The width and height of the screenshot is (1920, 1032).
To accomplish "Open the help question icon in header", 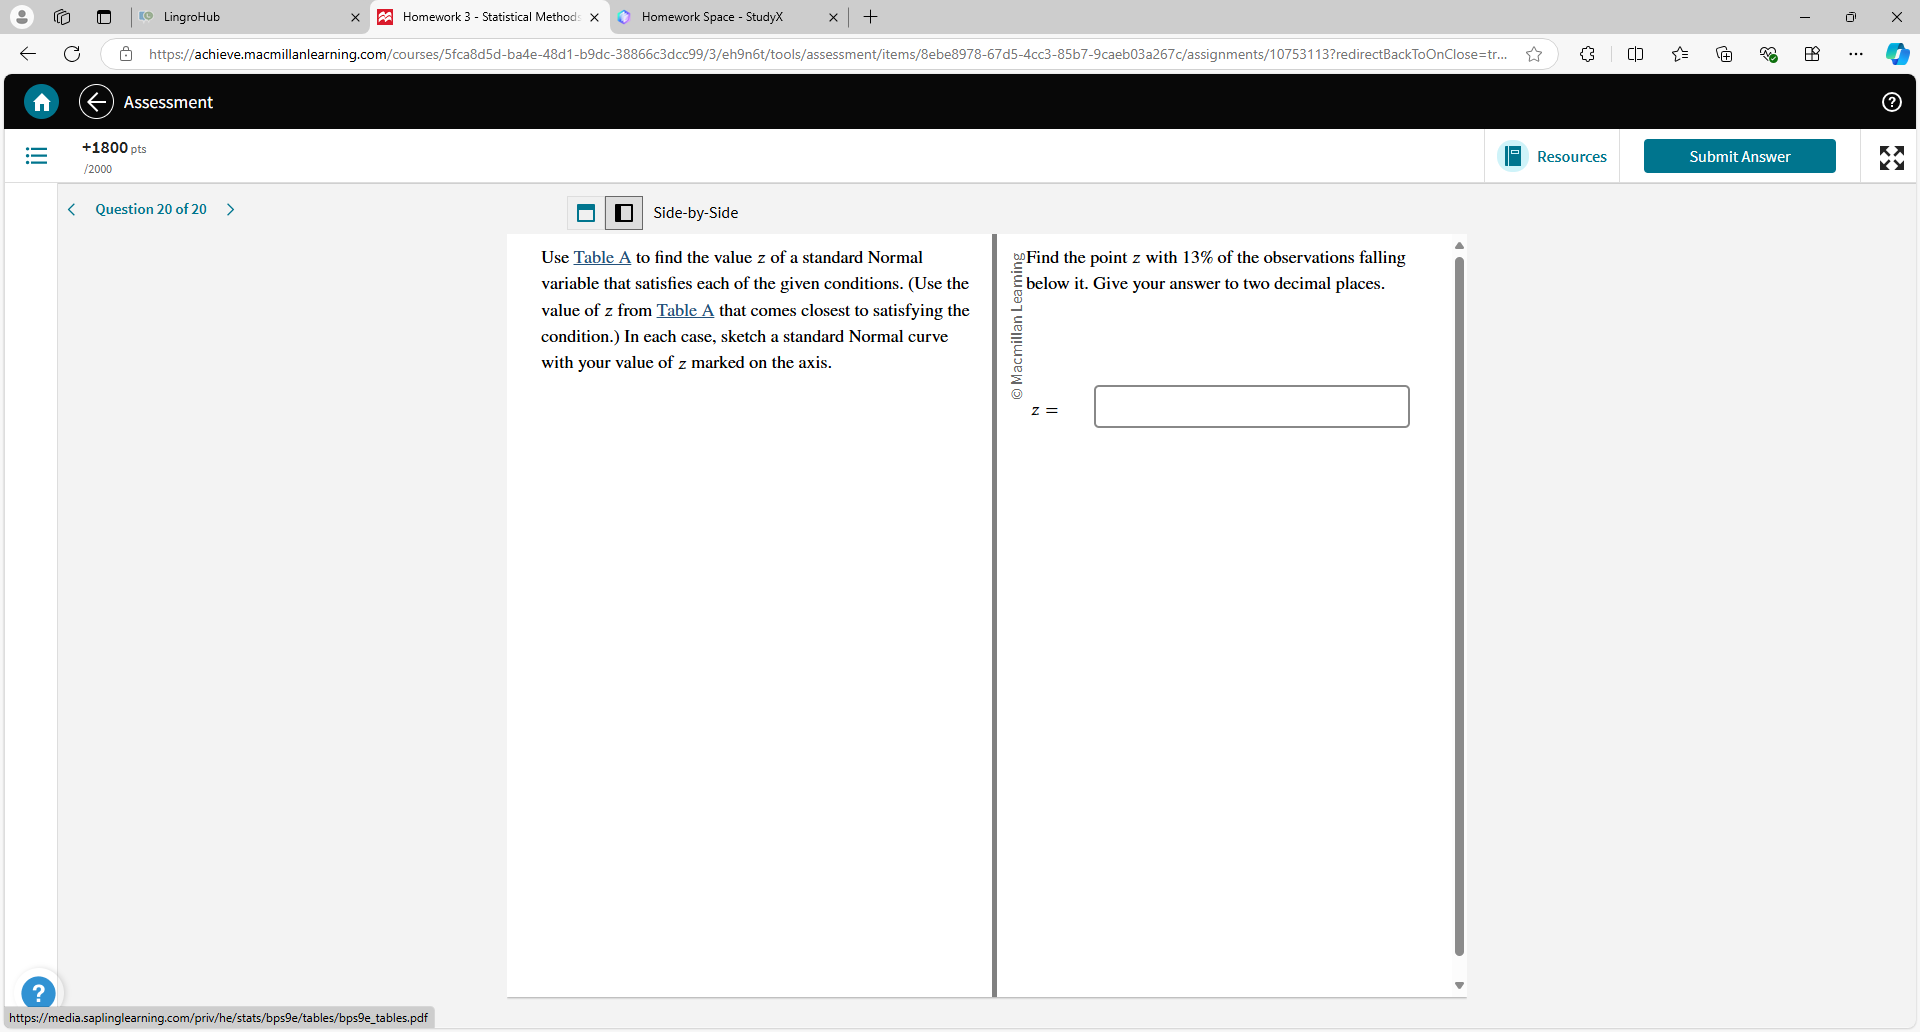I will (x=1891, y=102).
